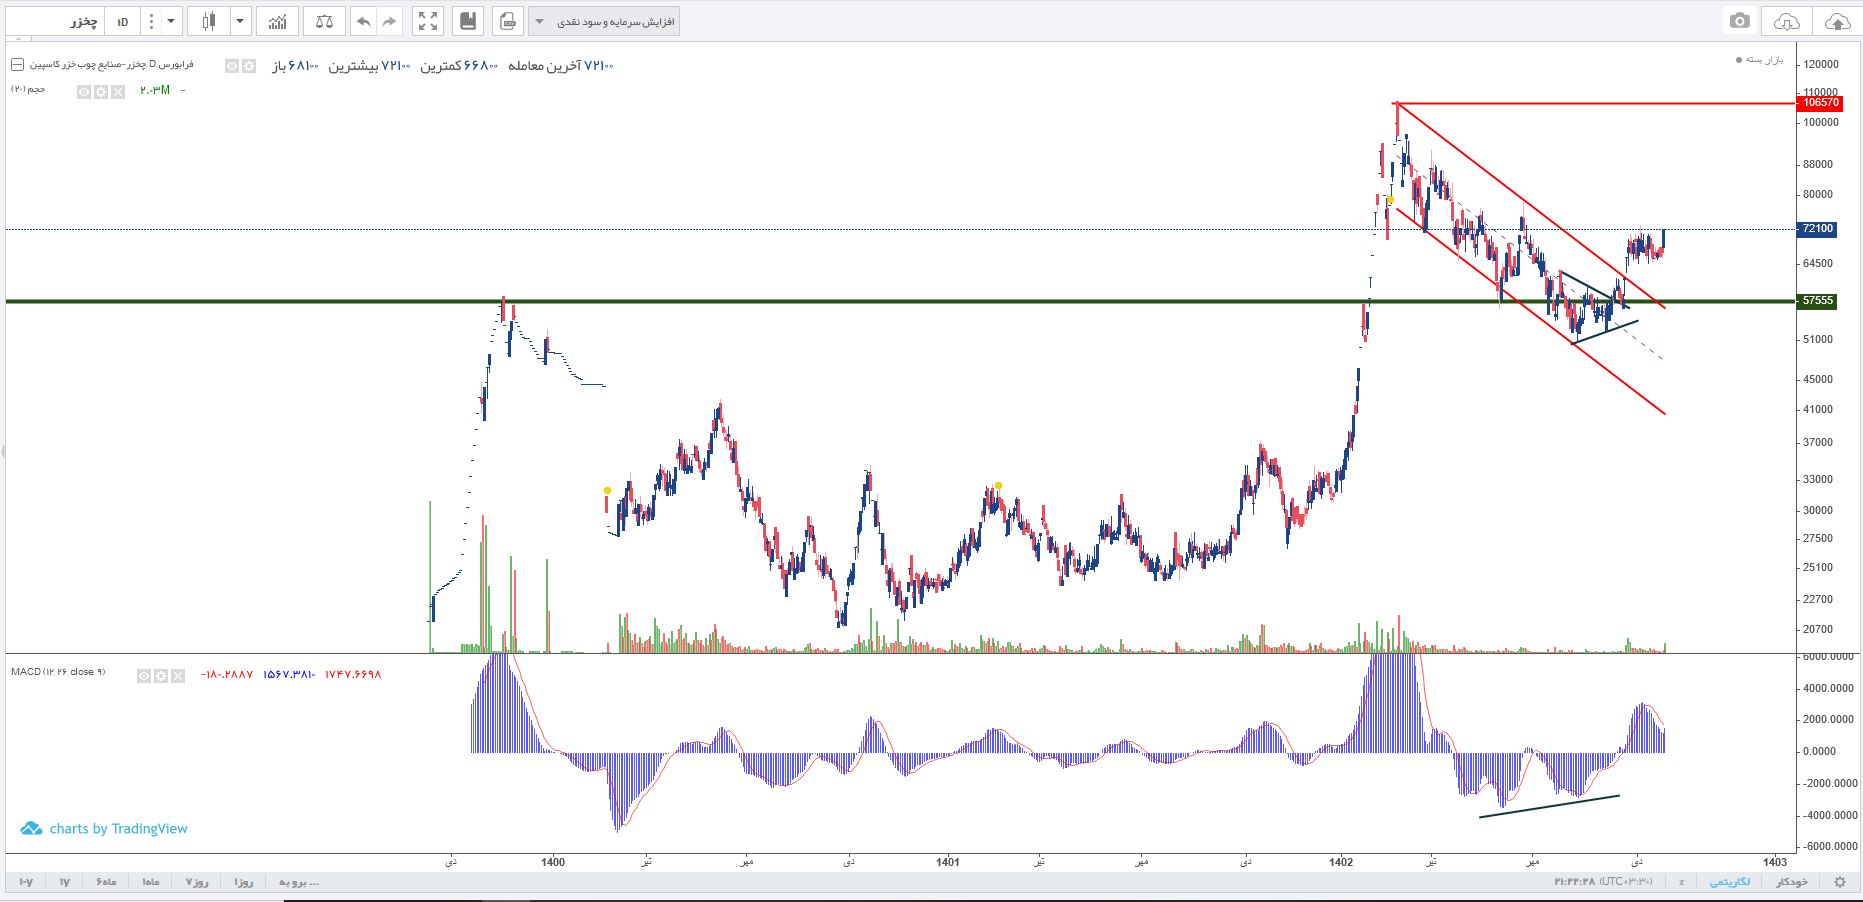This screenshot has width=1863, height=902.
Task: Collapse the symbol legend with minus box
Action: [17, 65]
